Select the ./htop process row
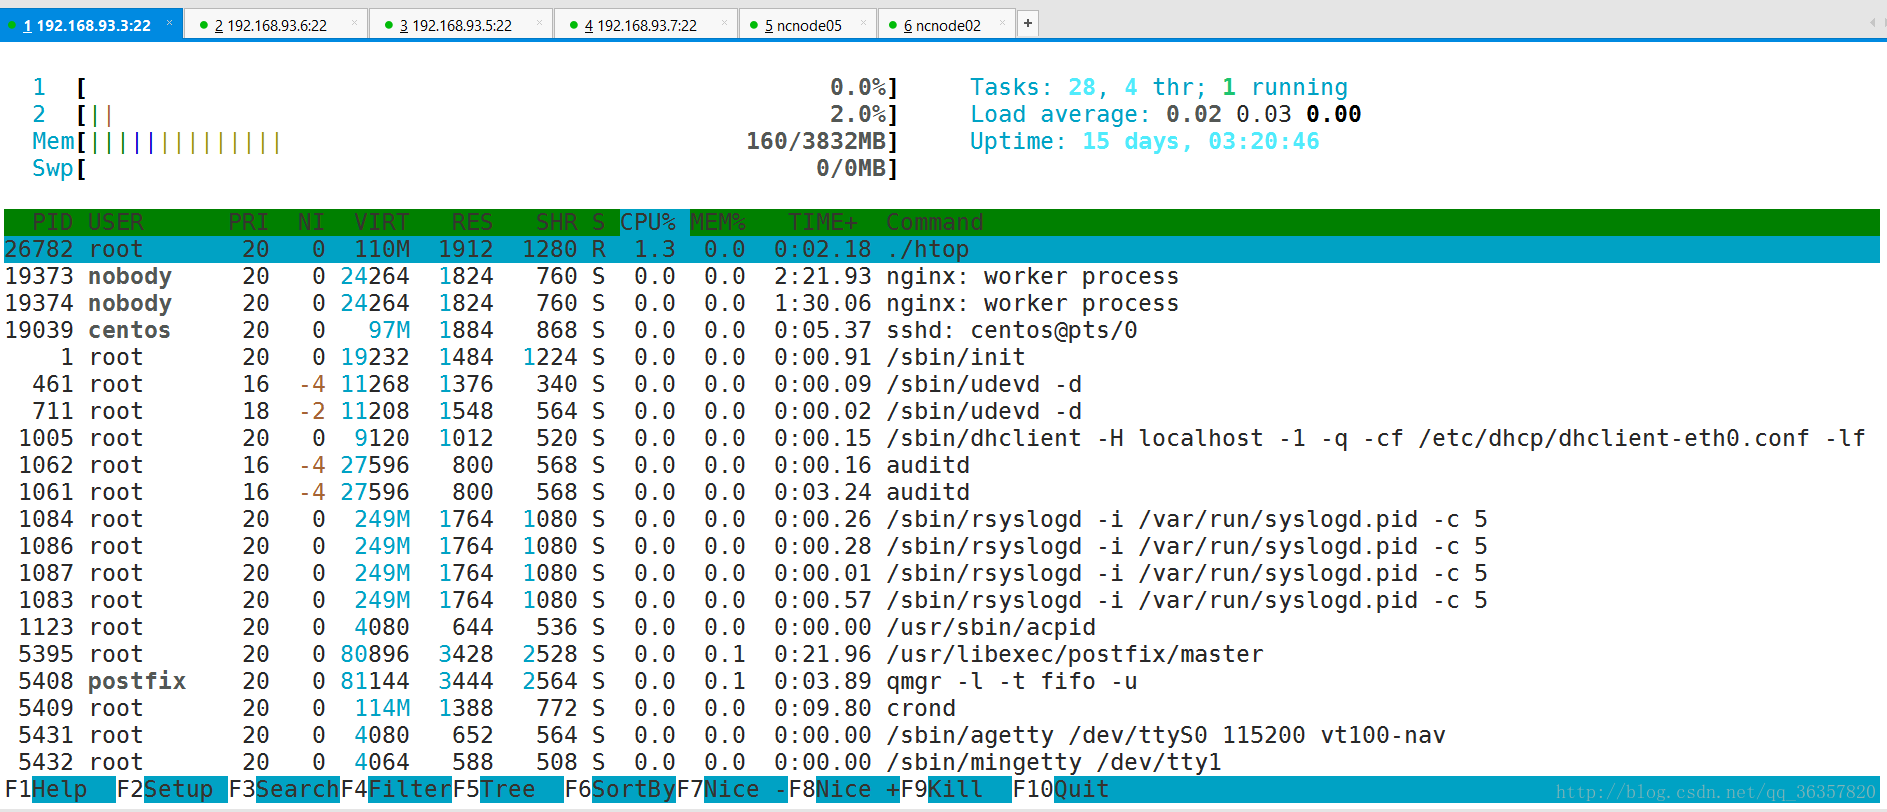The height and width of the screenshot is (812, 1887). click(942, 249)
